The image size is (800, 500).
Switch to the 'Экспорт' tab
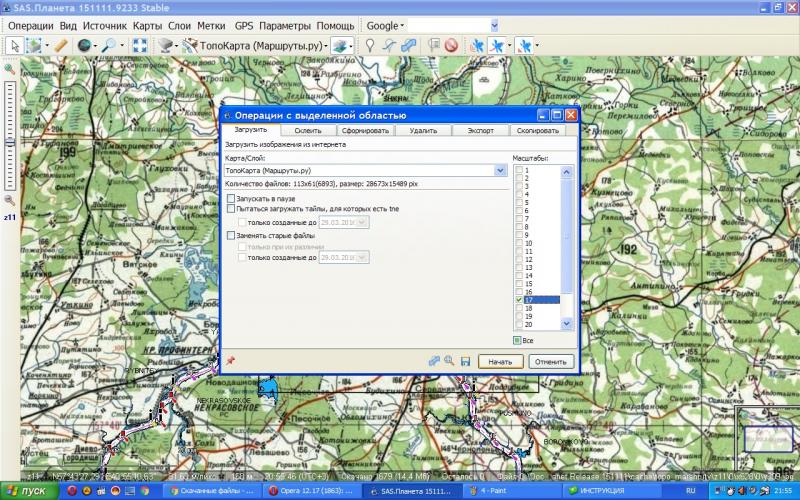[x=480, y=131]
